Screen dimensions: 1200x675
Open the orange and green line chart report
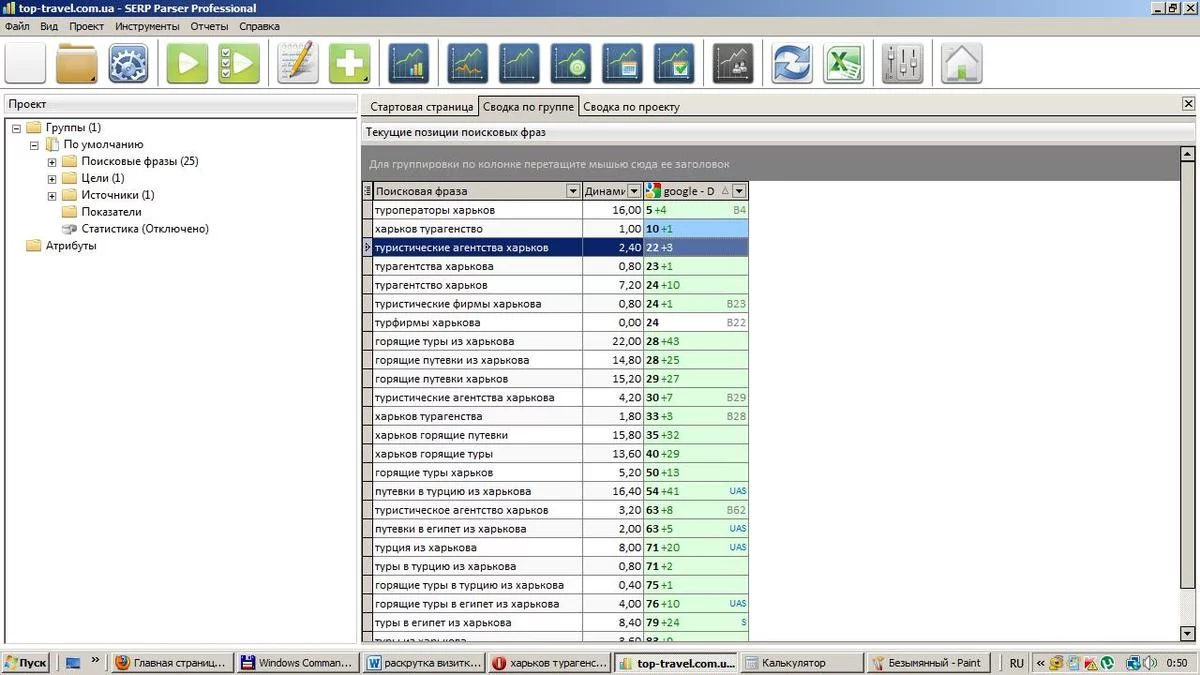(x=467, y=64)
